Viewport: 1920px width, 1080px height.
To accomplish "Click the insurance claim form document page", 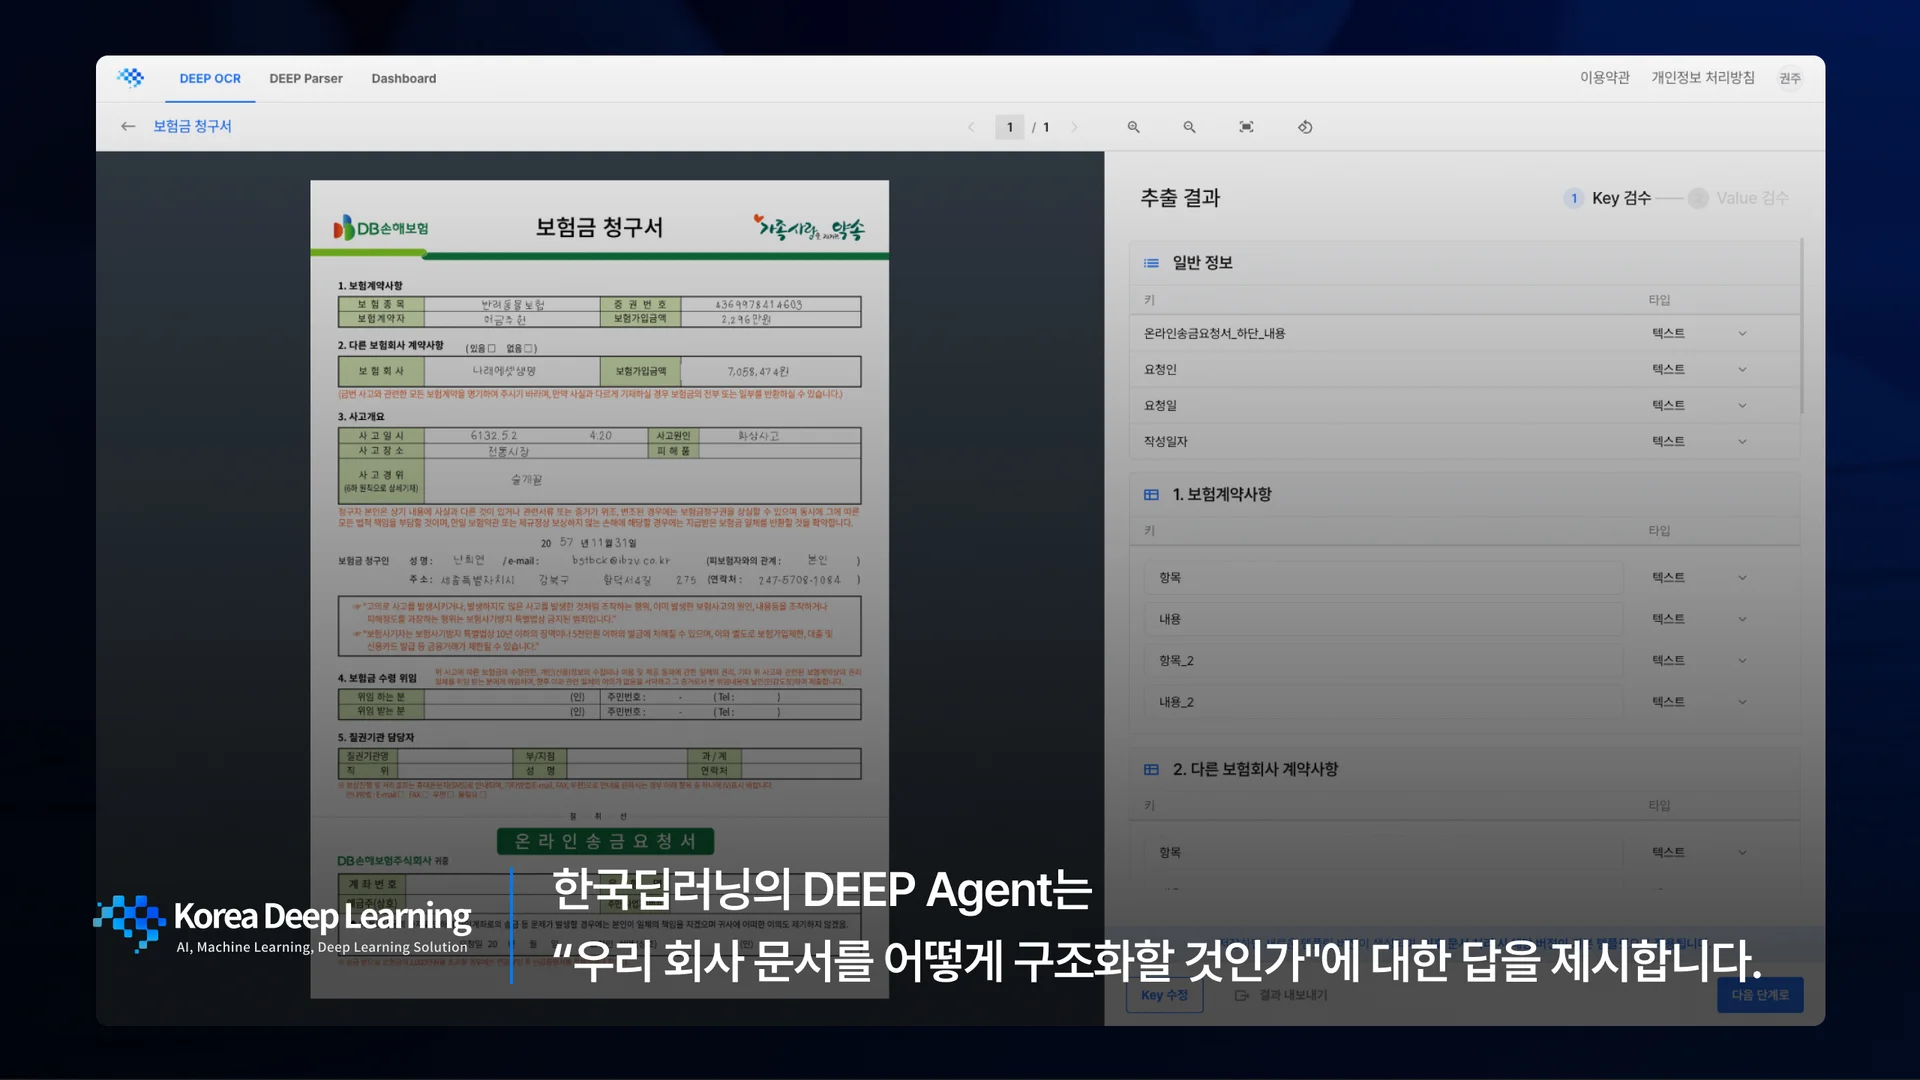I will (x=599, y=589).
